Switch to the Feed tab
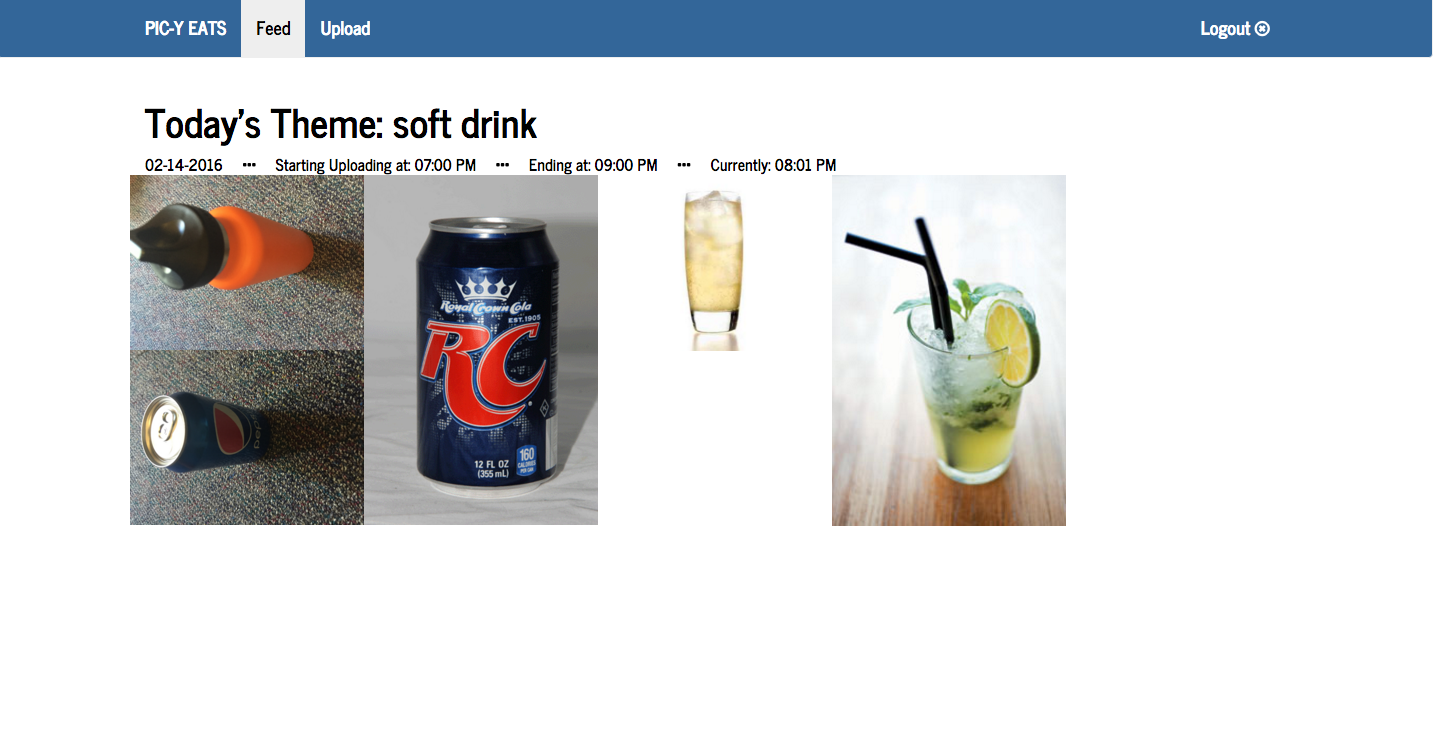The image size is (1433, 752). tap(273, 28)
